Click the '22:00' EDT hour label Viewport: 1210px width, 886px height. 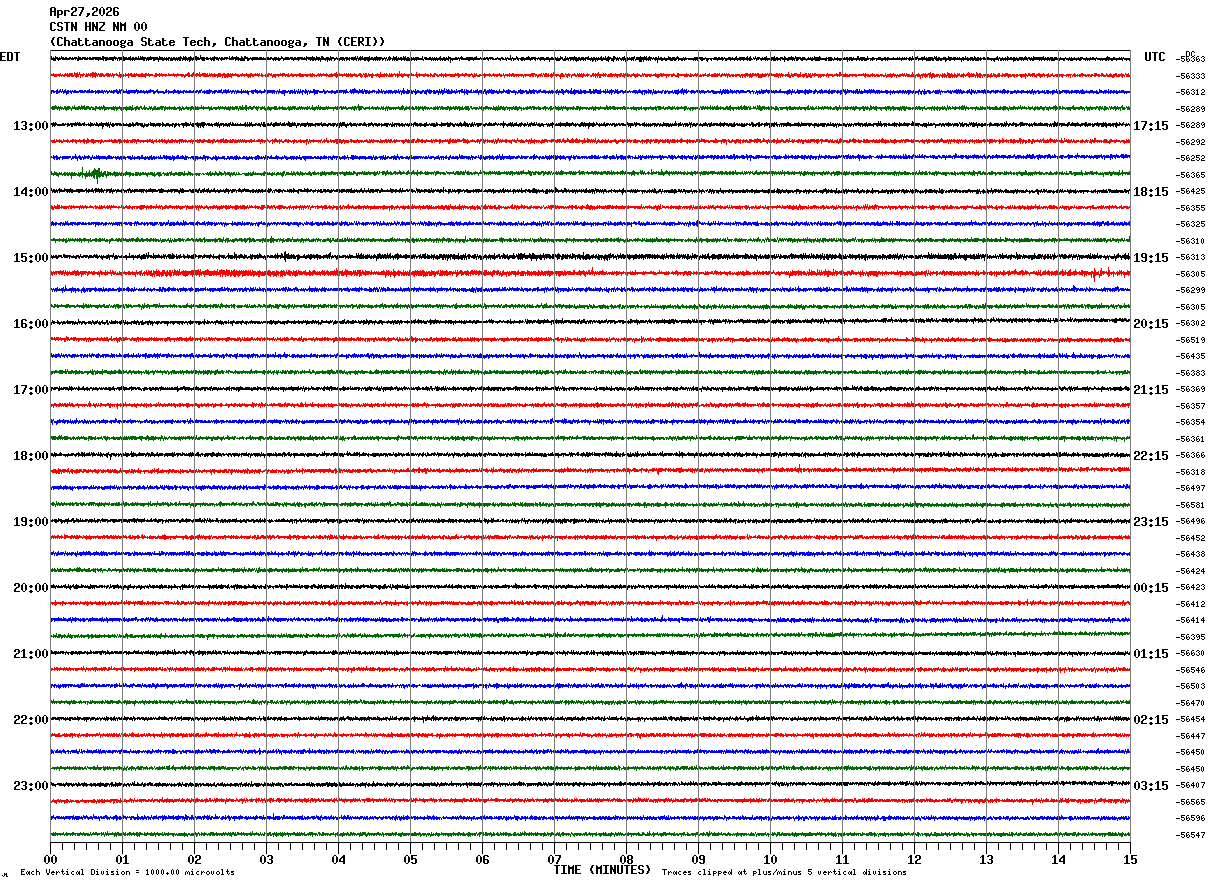click(x=31, y=720)
